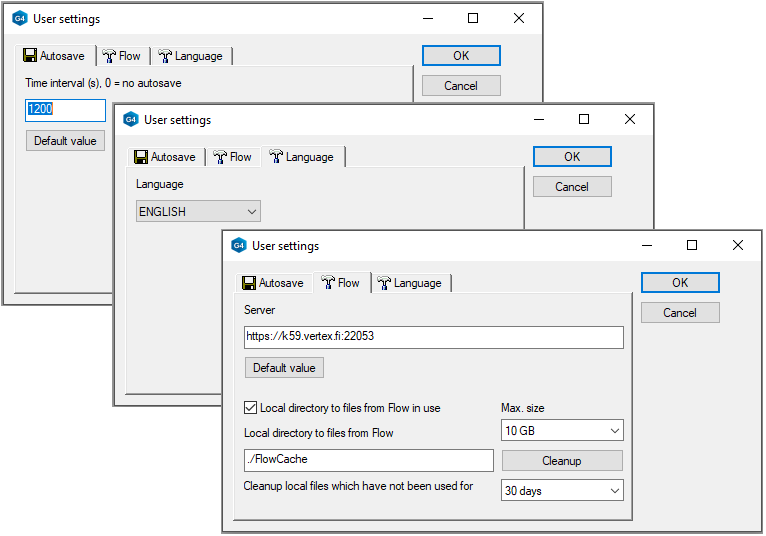Click the G4 icon in the middle User settings window
The height and width of the screenshot is (536, 766).
click(x=131, y=119)
